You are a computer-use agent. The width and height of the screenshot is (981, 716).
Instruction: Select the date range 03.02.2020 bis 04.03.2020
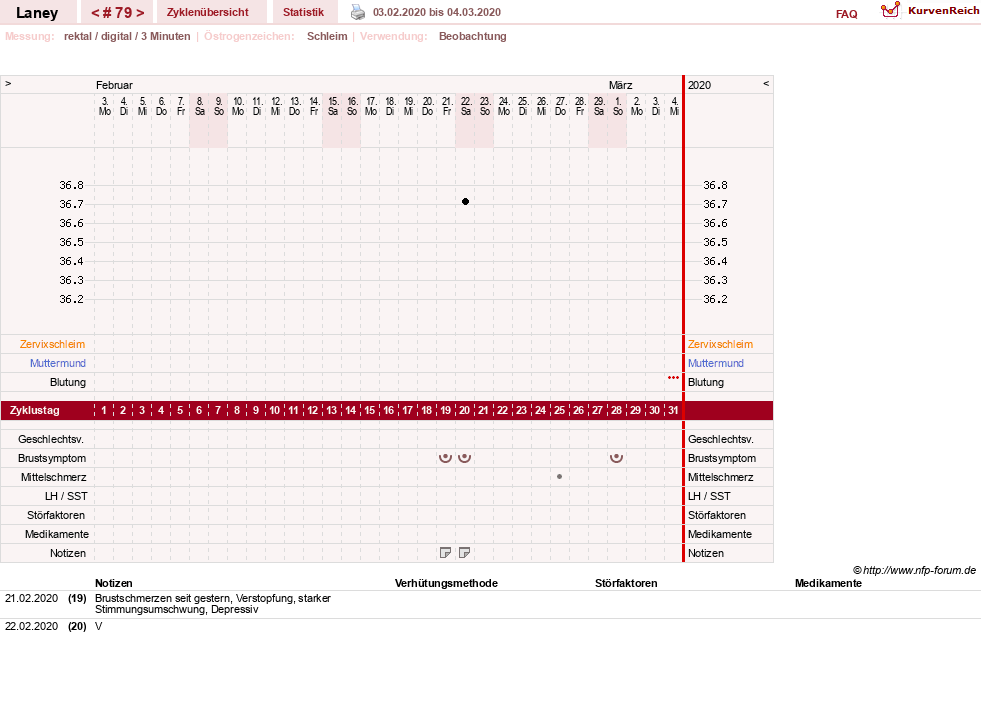pos(437,12)
